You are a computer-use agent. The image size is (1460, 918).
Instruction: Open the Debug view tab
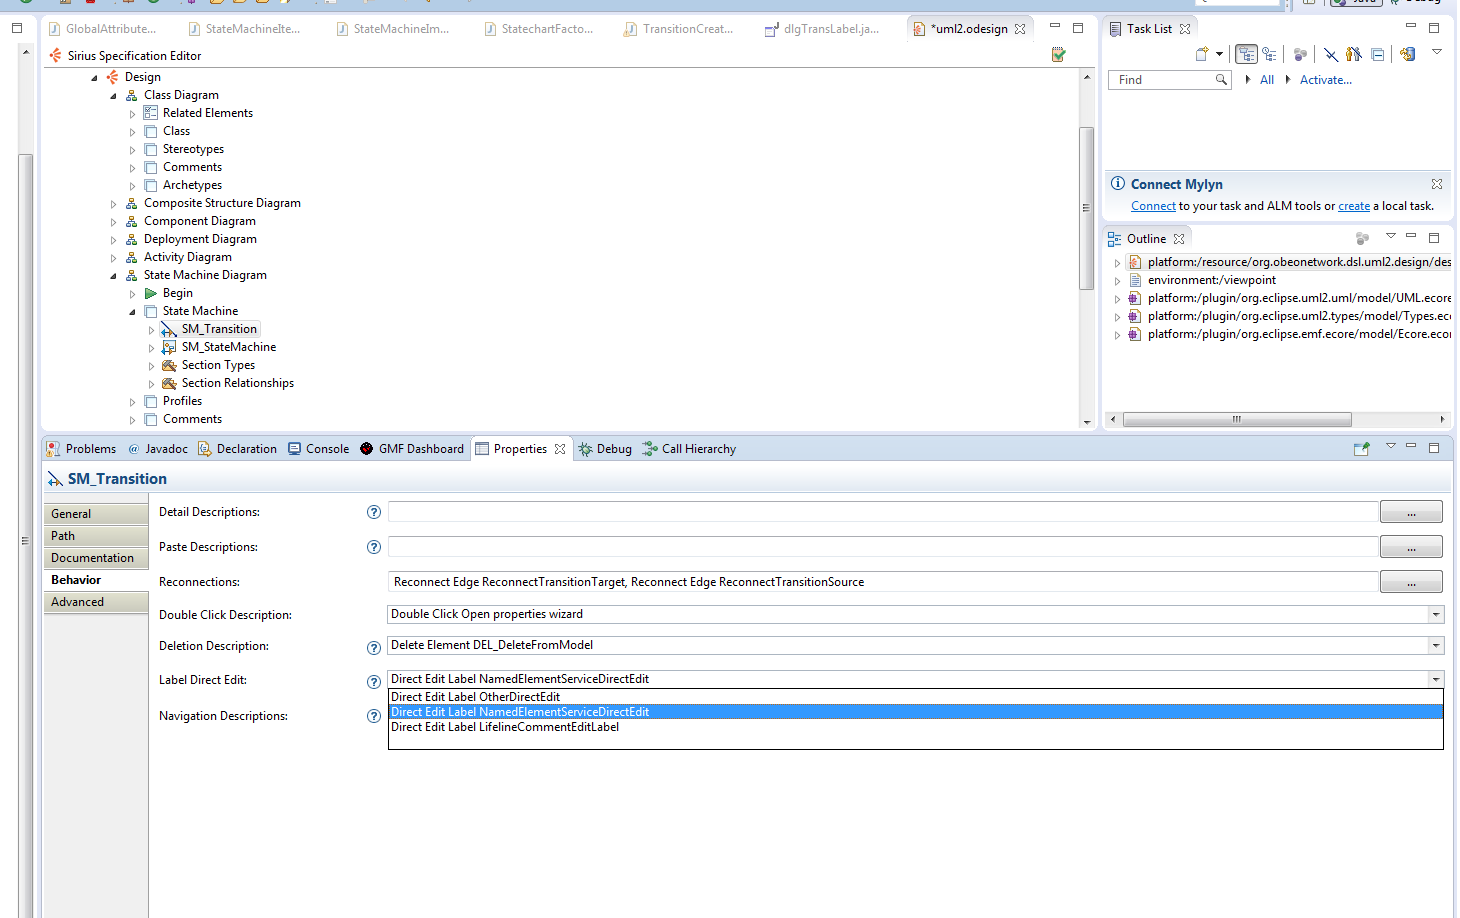coord(605,449)
